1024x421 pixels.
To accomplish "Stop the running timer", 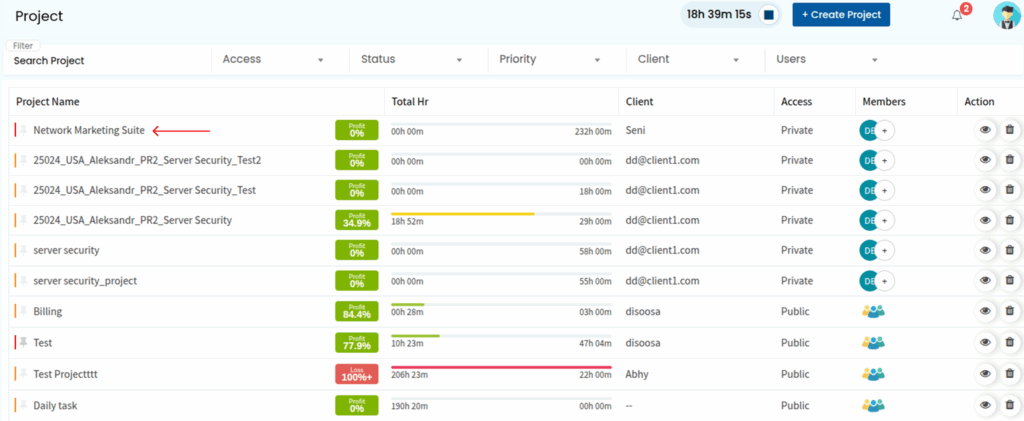I will 768,15.
